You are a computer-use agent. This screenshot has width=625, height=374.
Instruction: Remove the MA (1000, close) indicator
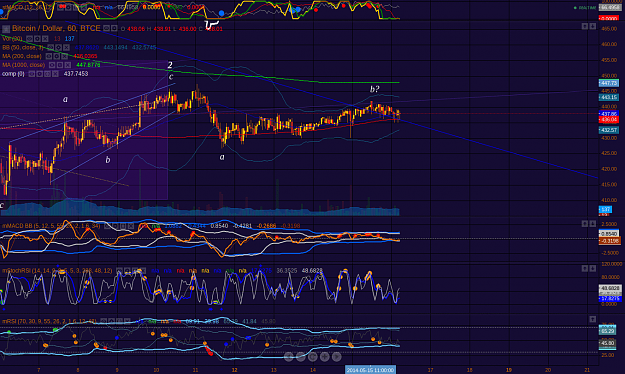coord(68,65)
